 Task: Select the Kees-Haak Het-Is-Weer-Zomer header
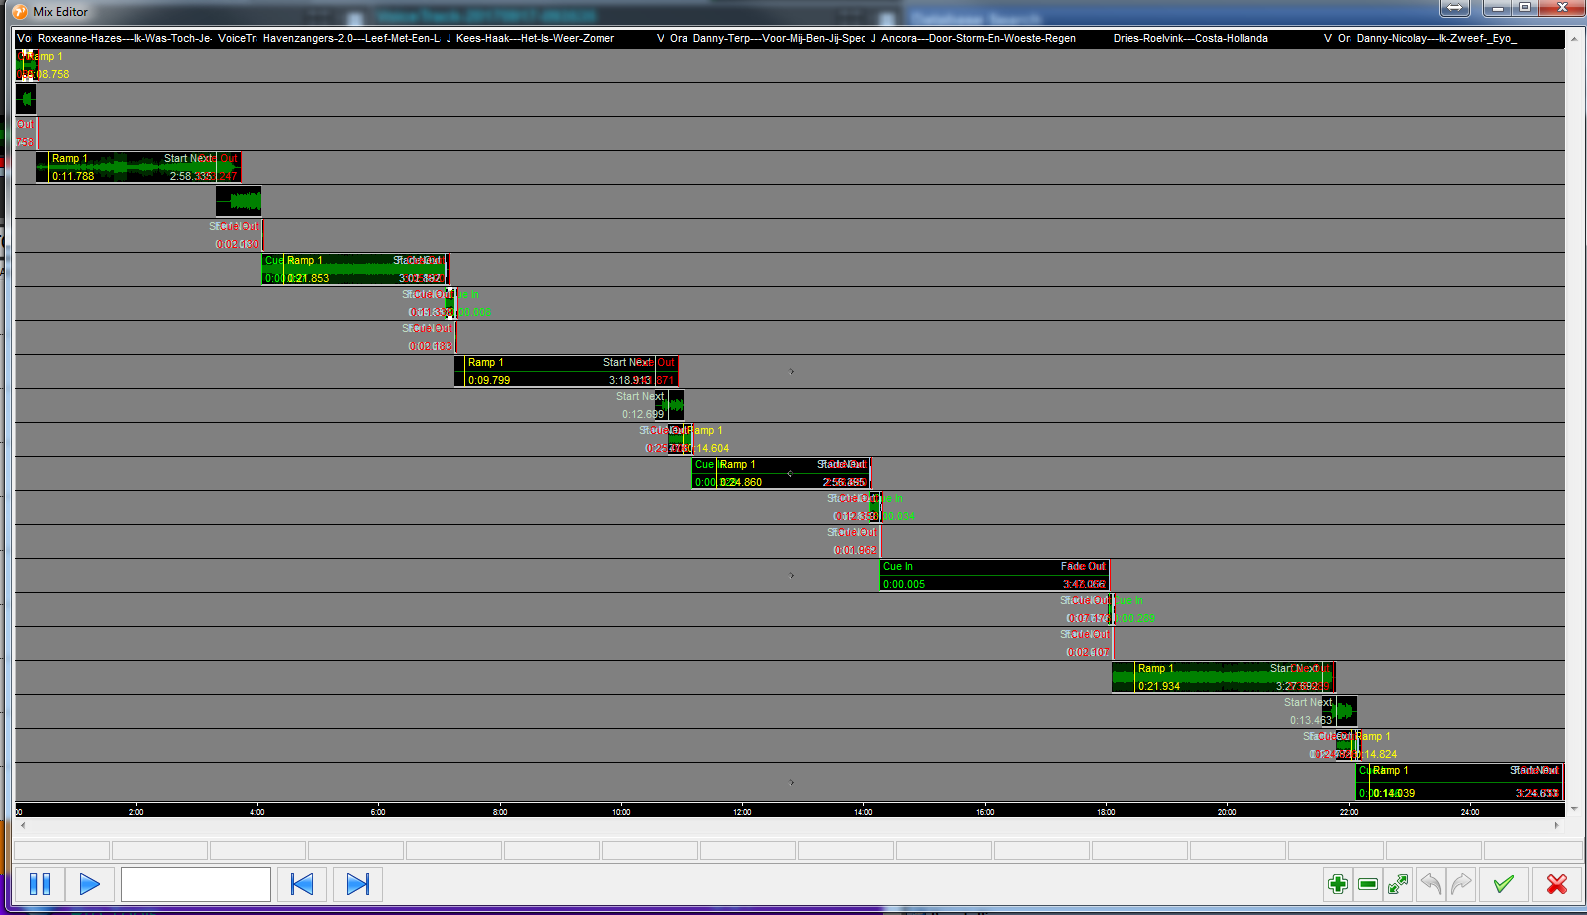coord(535,38)
